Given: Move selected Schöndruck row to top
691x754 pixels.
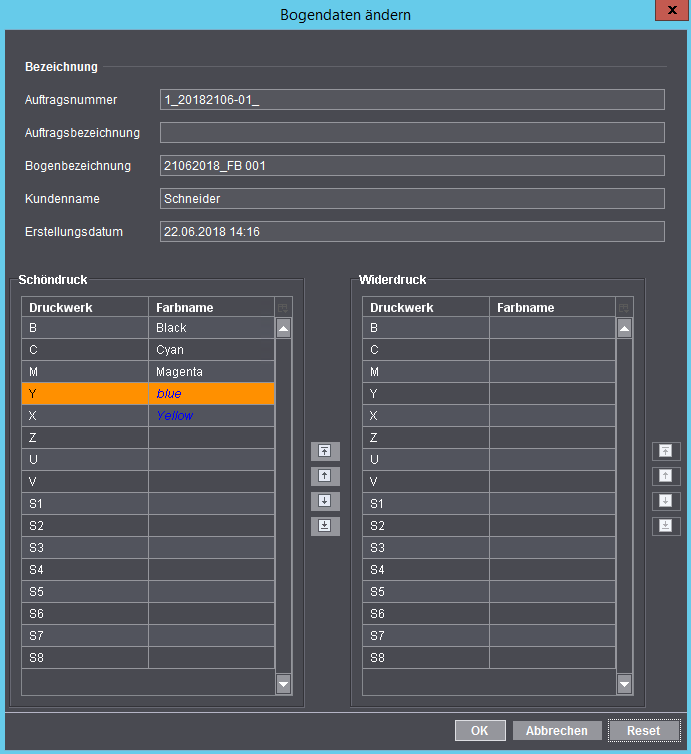Looking at the screenshot, I should point(325,451).
